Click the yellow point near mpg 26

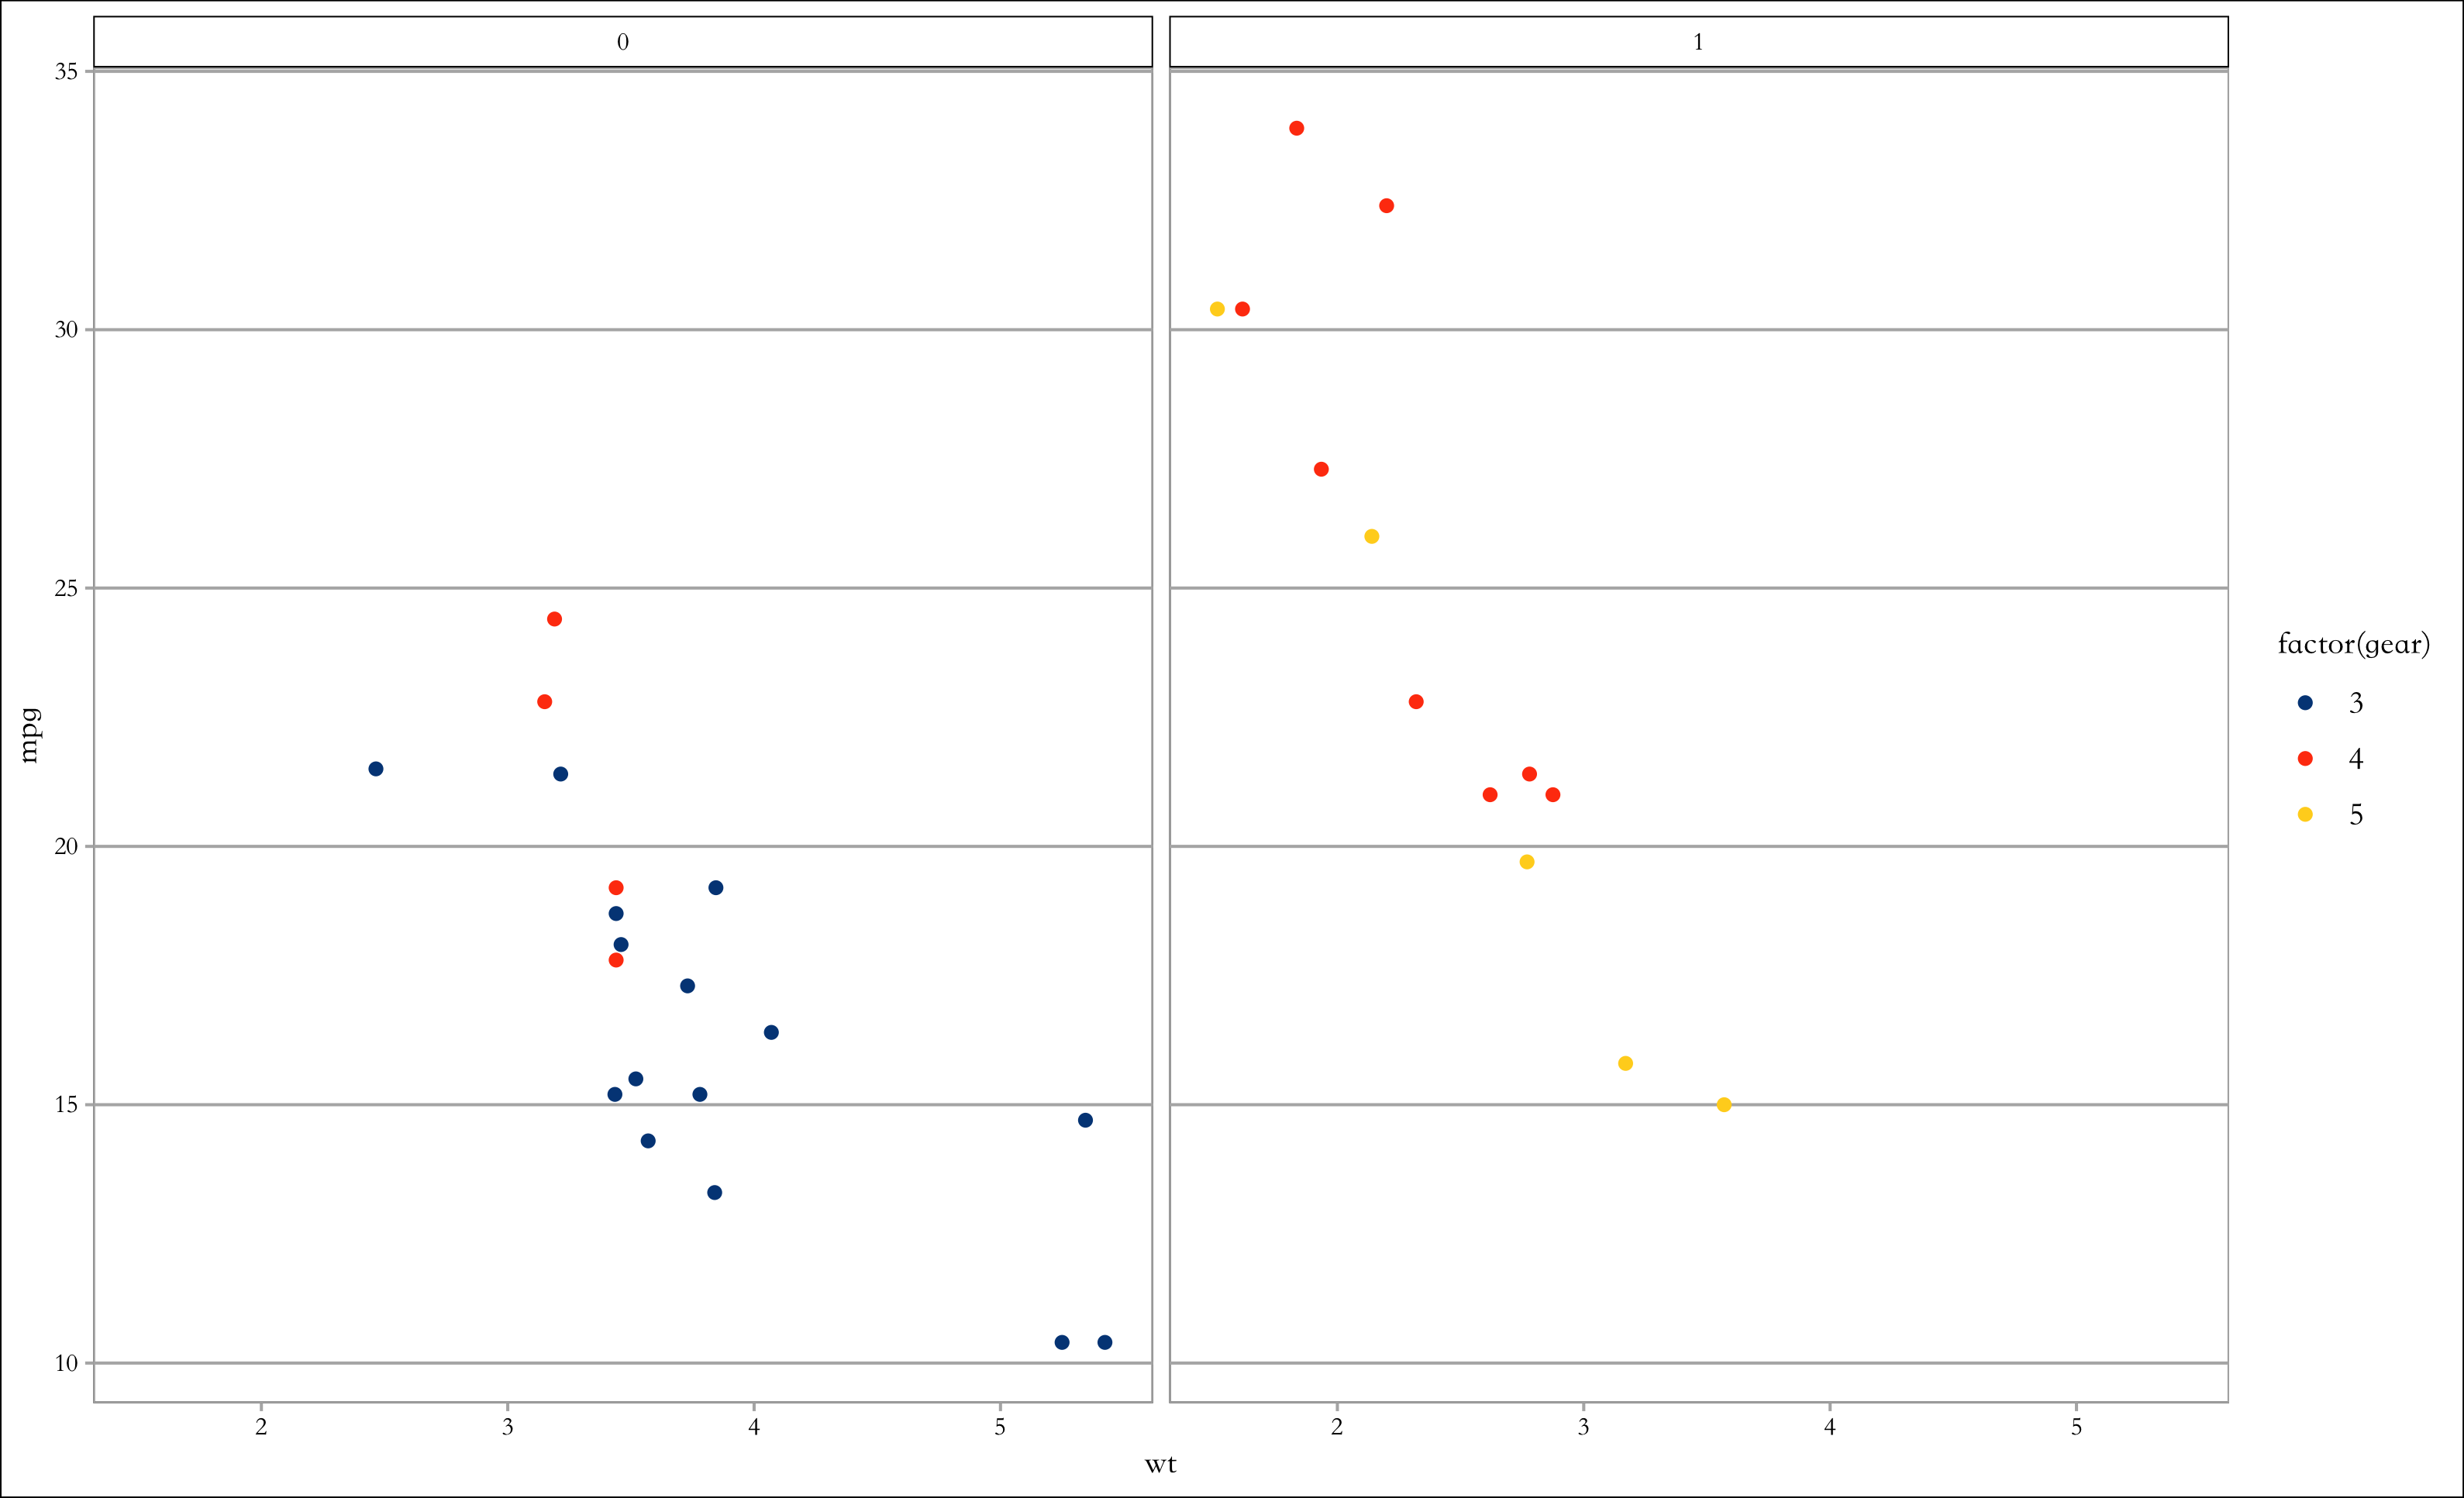pyautogui.click(x=1372, y=537)
